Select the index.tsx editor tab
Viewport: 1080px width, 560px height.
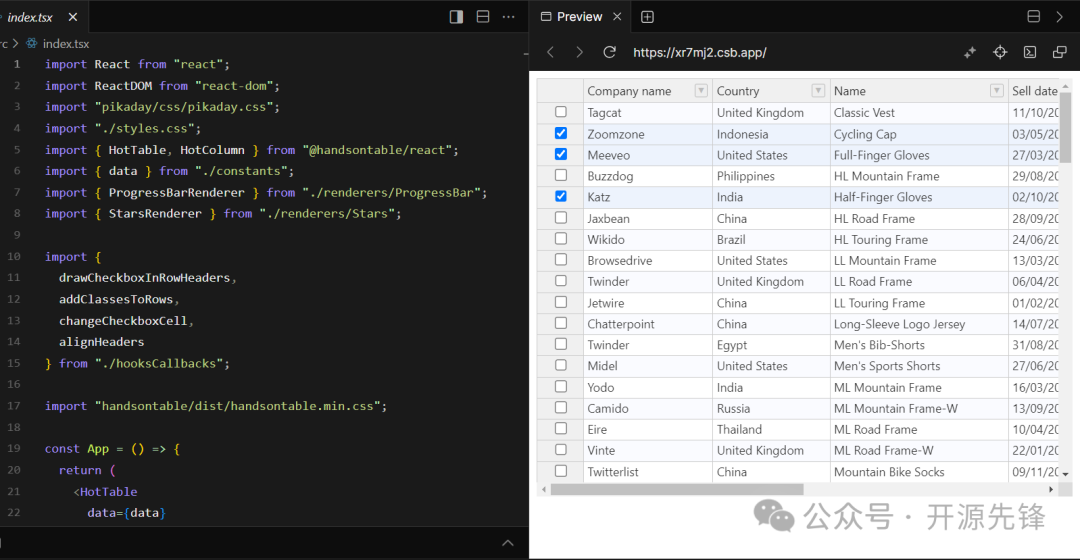point(30,17)
